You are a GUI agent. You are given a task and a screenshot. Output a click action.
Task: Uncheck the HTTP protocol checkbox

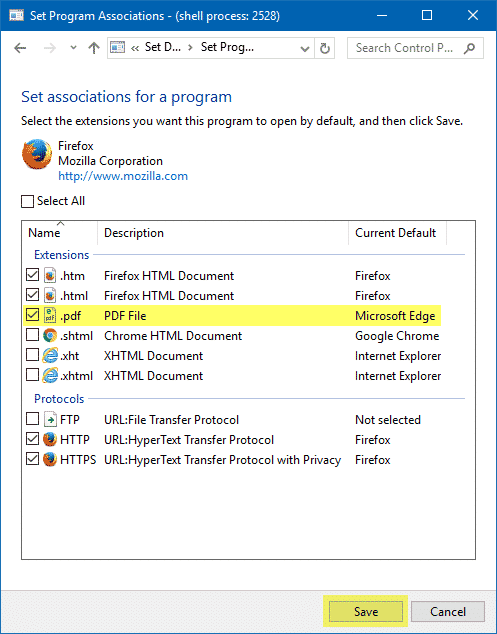[32, 439]
